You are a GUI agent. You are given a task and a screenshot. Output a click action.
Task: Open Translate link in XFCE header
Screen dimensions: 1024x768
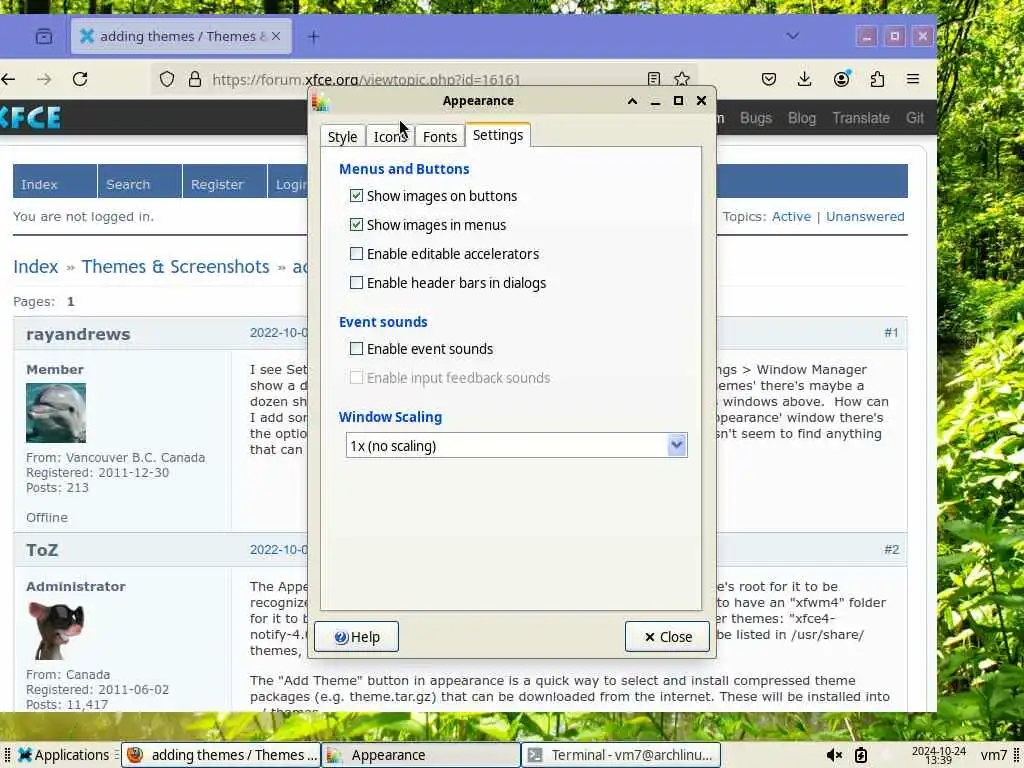(861, 118)
